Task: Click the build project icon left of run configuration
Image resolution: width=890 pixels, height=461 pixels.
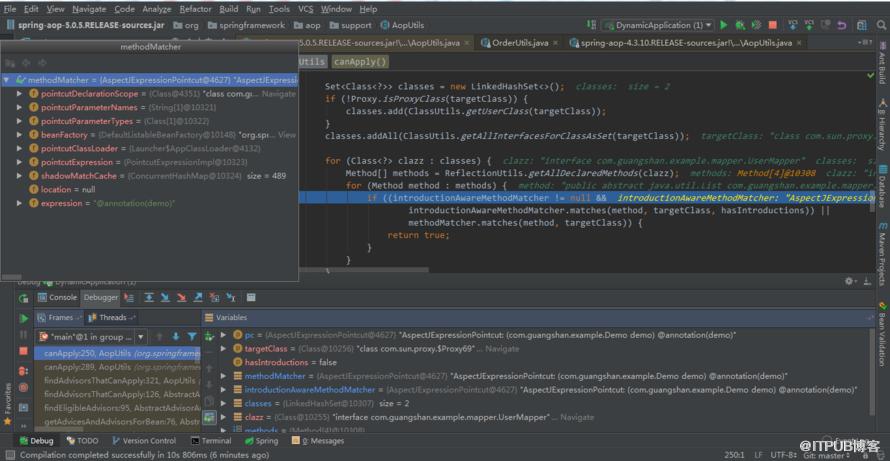Action: coord(591,25)
